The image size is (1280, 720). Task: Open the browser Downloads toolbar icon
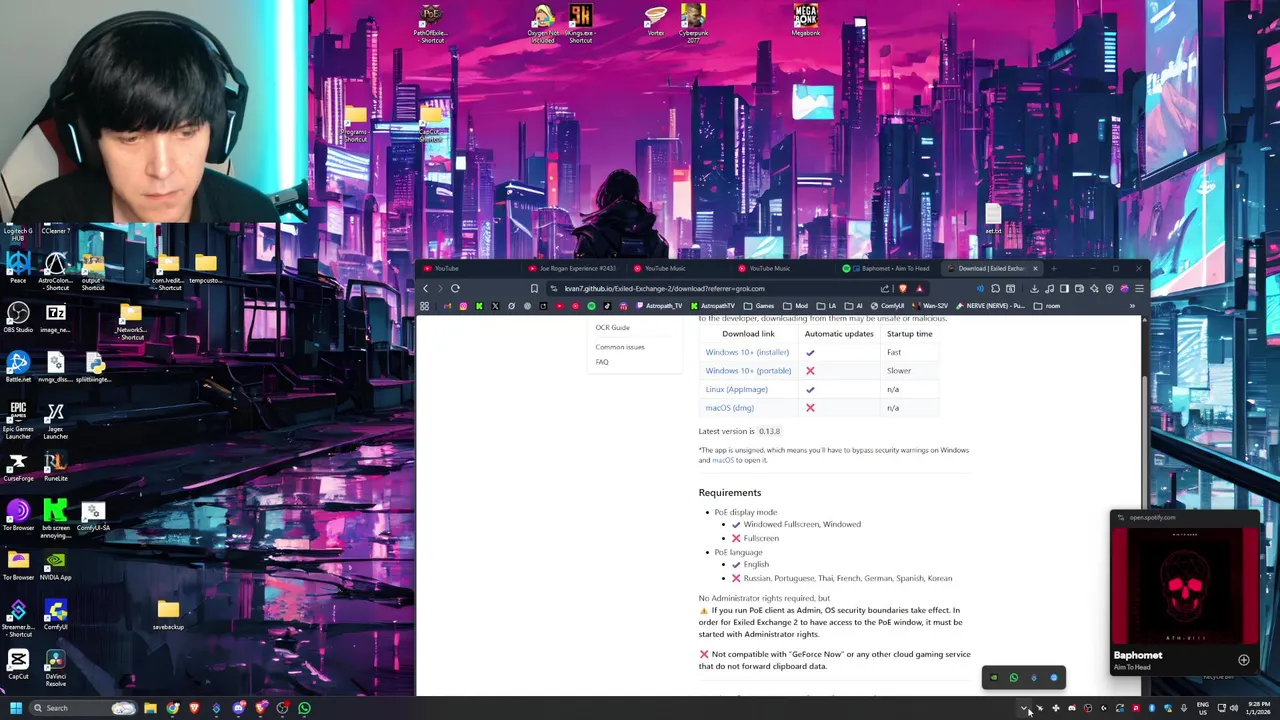(x=1034, y=288)
